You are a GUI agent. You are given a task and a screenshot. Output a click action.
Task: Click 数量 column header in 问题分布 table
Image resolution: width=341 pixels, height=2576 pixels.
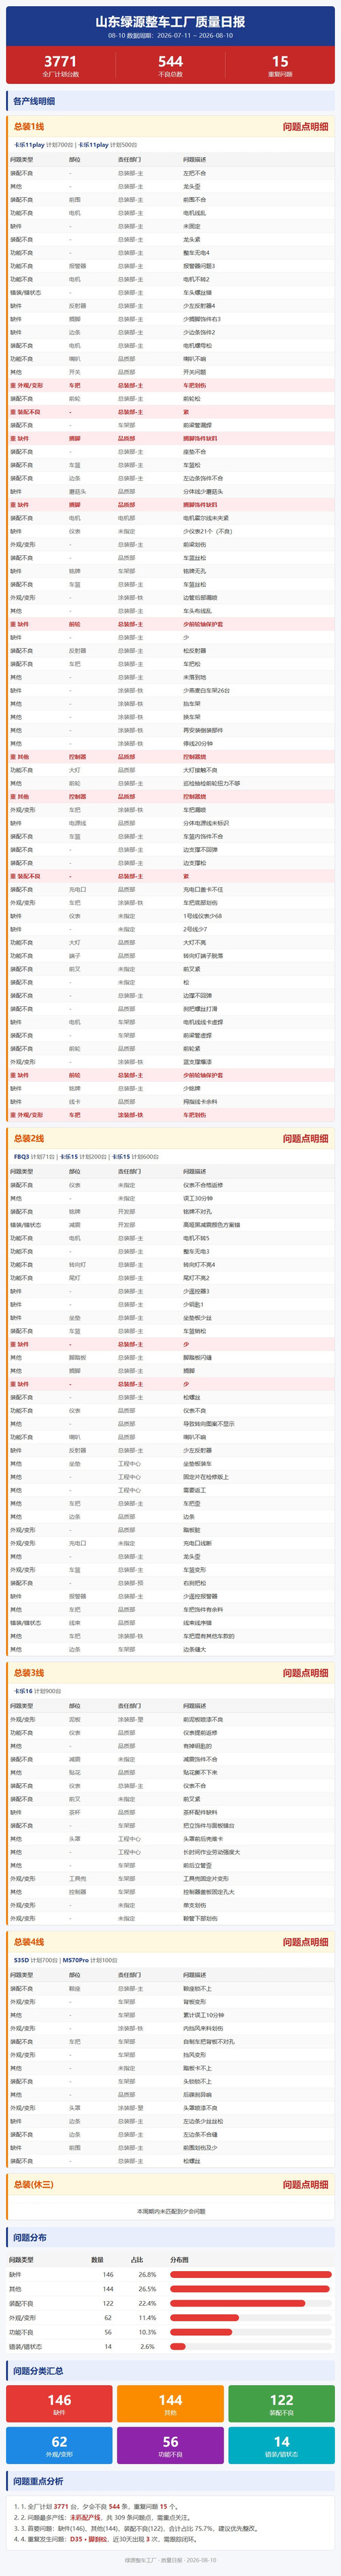pyautogui.click(x=98, y=2259)
